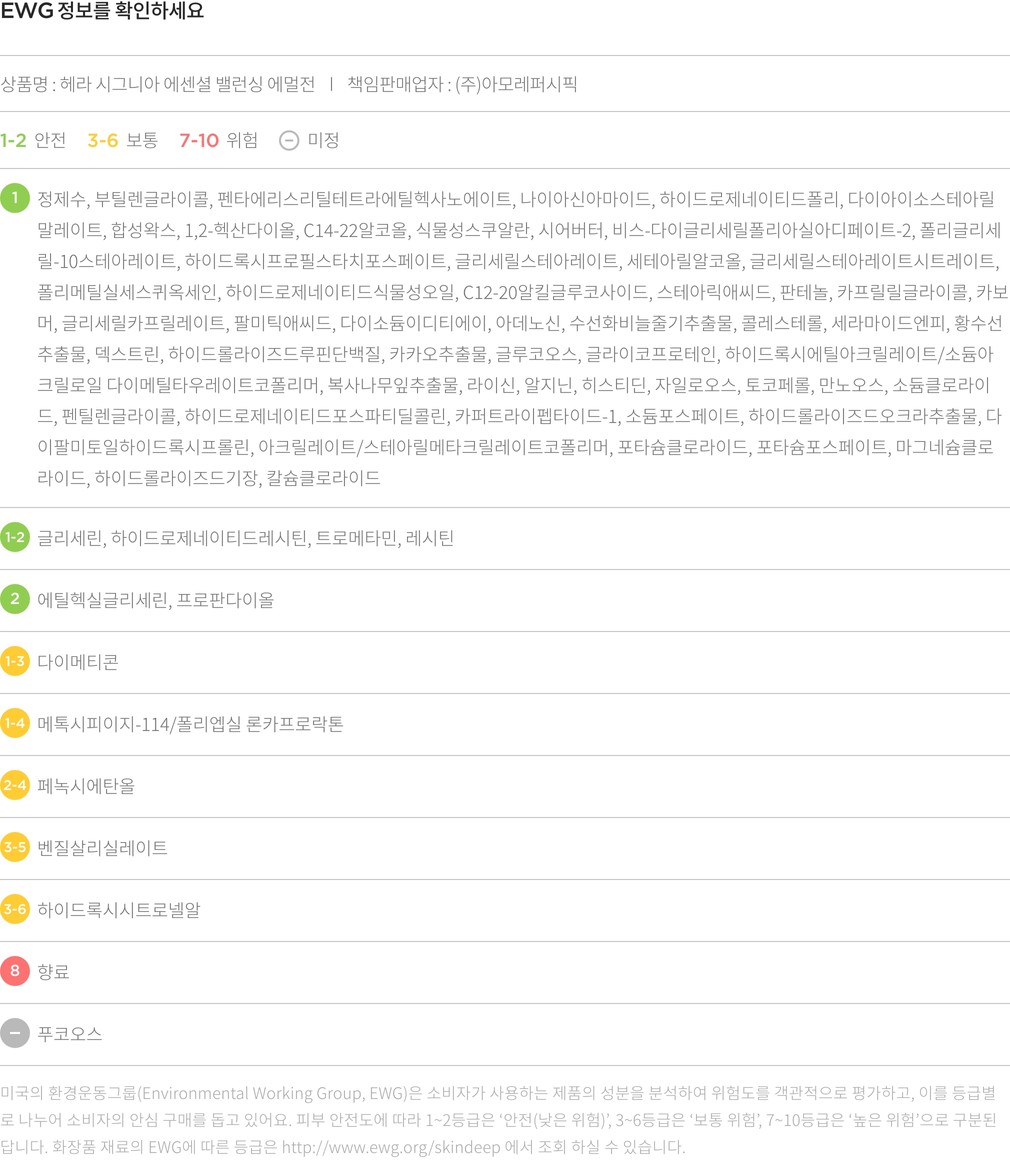Click the 미정 circle-minus legend icon
1010x1172 pixels.
point(289,141)
